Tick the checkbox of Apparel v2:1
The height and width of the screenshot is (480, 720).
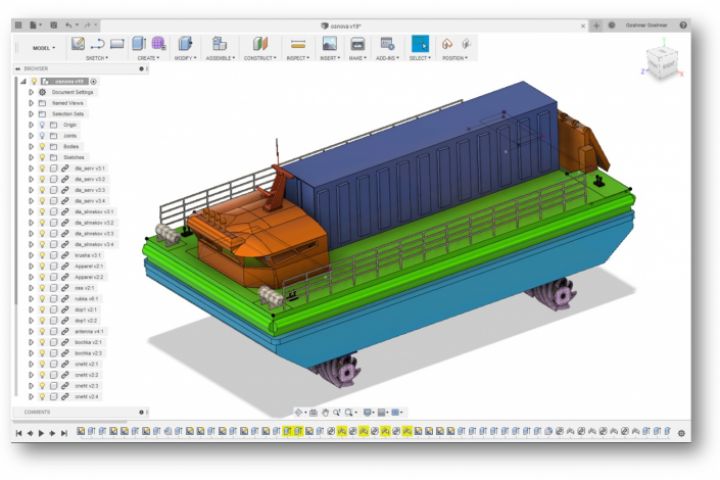pyautogui.click(x=54, y=266)
